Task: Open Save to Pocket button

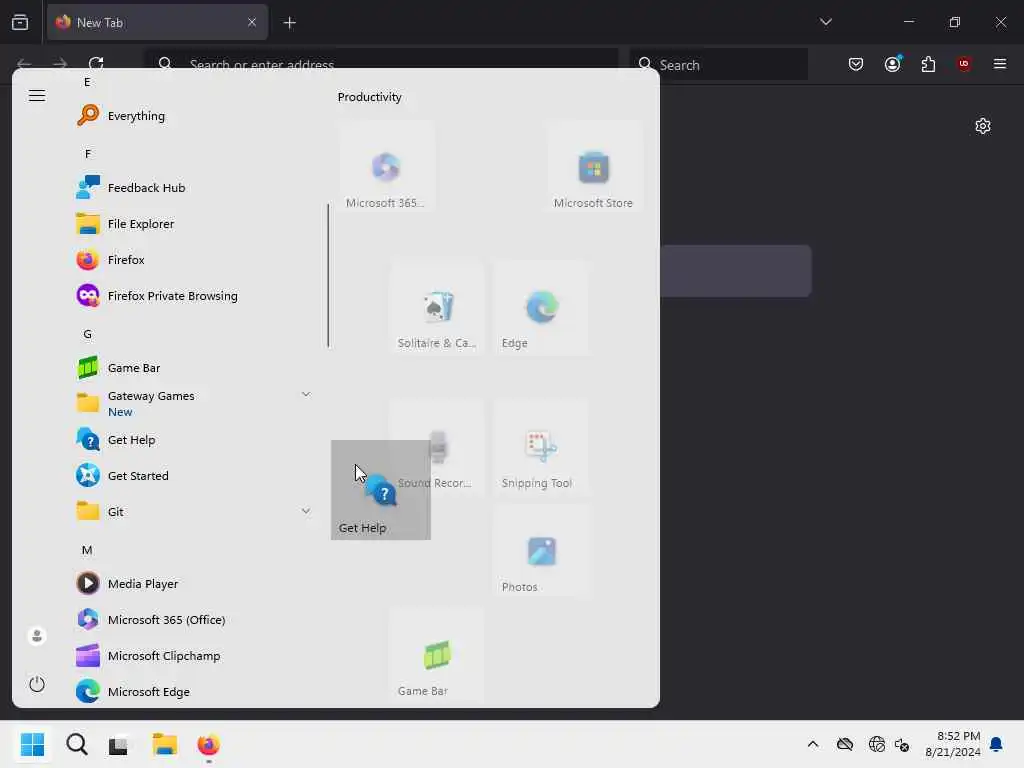Action: pyautogui.click(x=856, y=64)
